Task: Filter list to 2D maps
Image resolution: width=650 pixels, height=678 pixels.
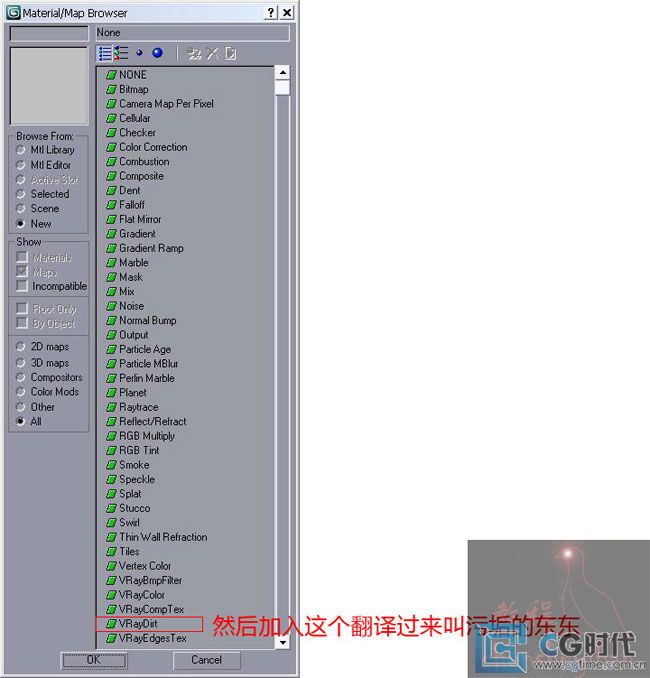Action: click(x=42, y=347)
